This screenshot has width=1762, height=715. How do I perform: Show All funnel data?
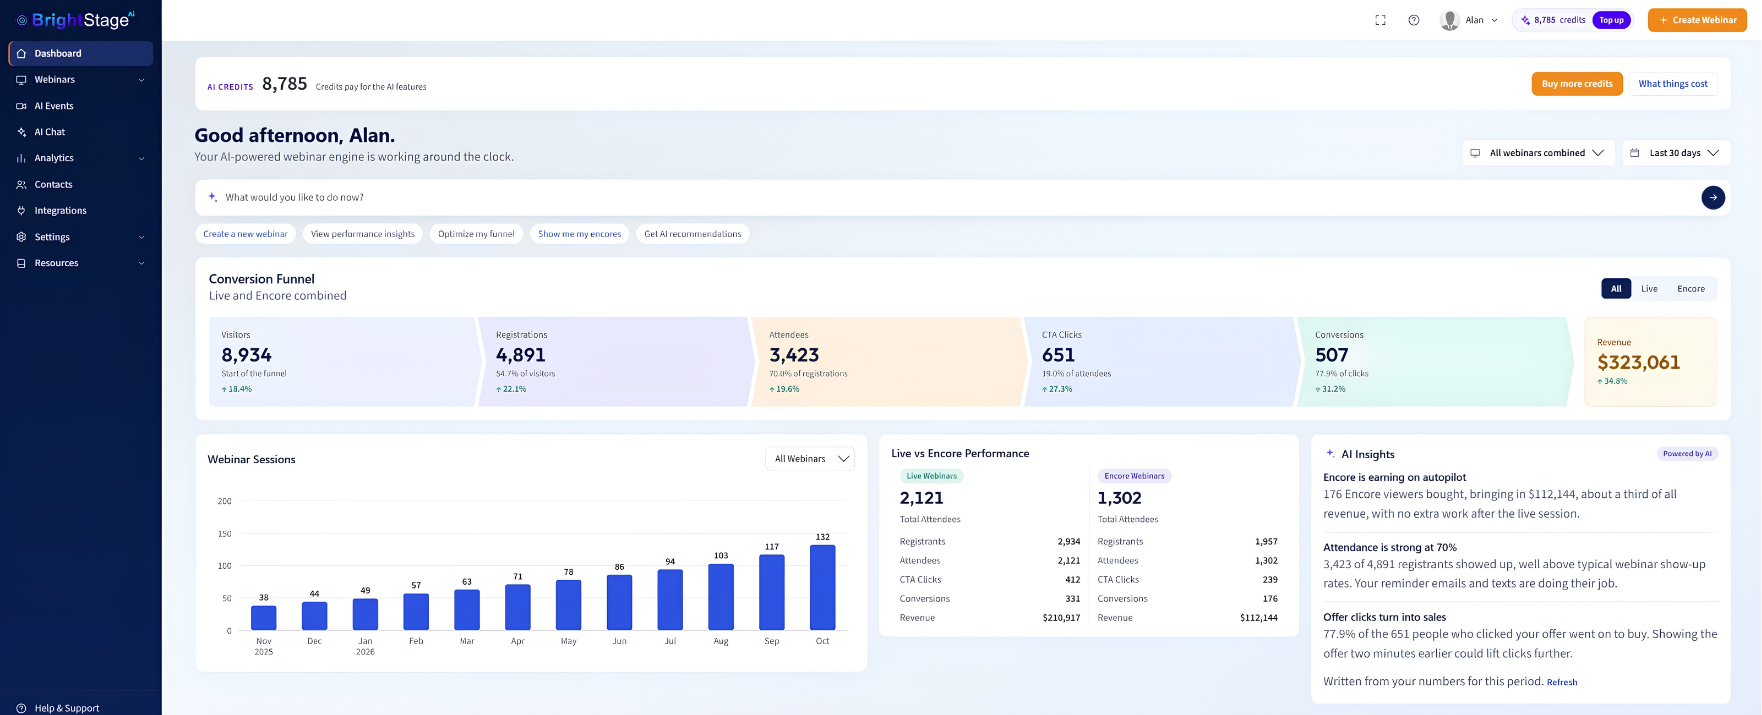1616,289
